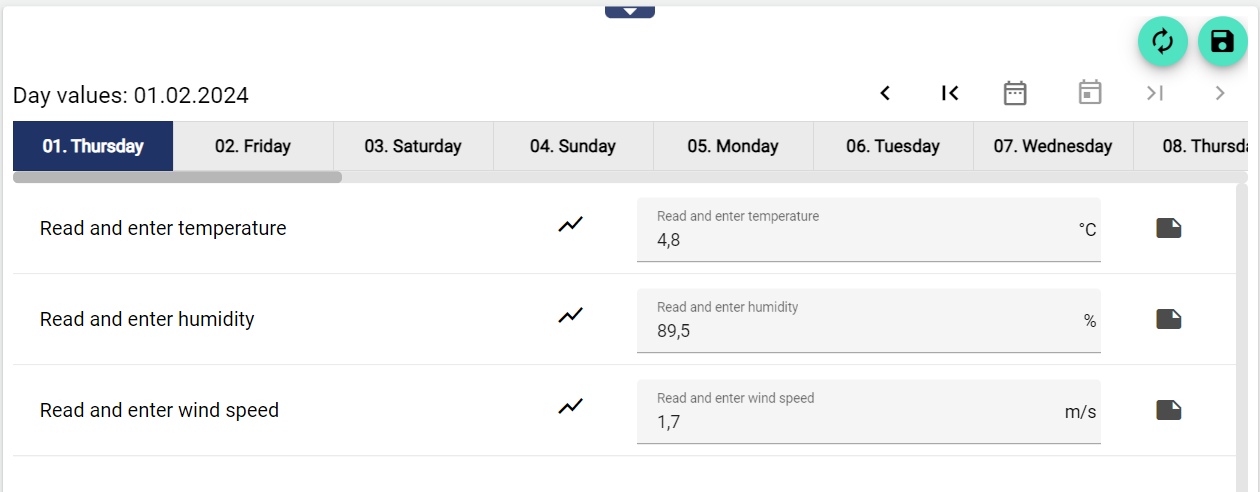Viewport: 1260px width, 492px height.
Task: Open humidity trend chart icon
Action: tap(570, 316)
